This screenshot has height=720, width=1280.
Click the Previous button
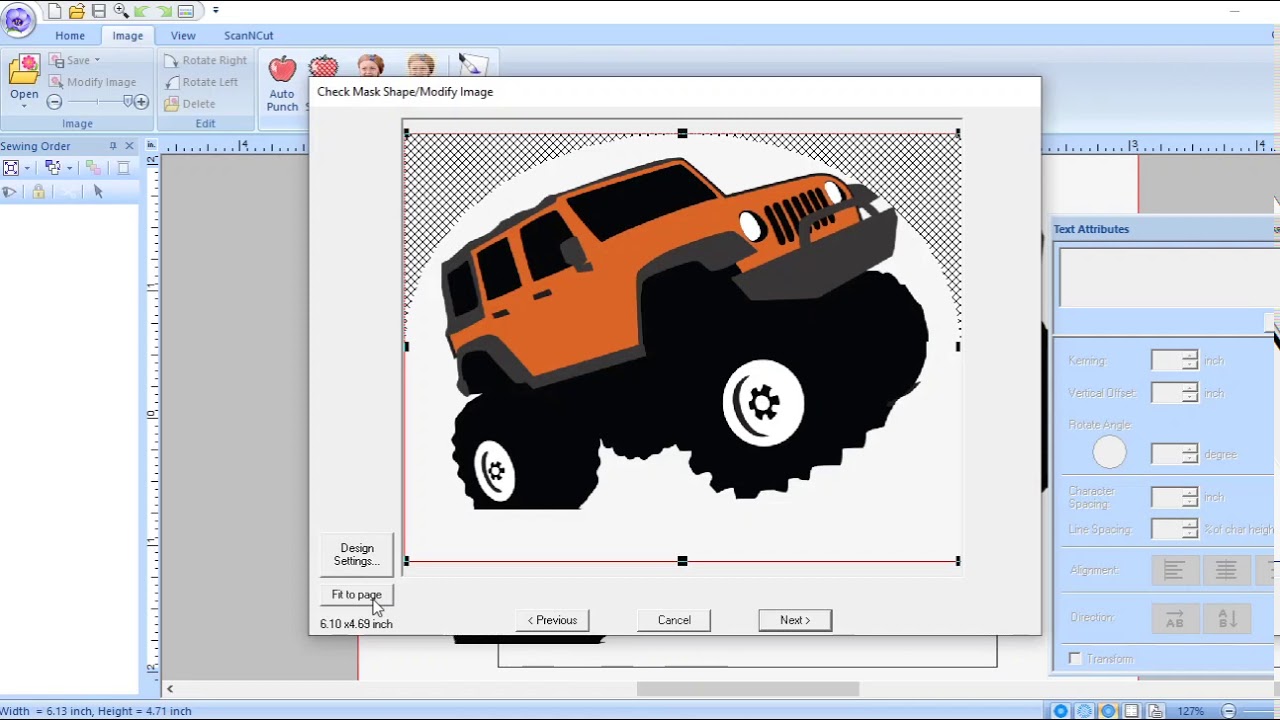(x=553, y=620)
